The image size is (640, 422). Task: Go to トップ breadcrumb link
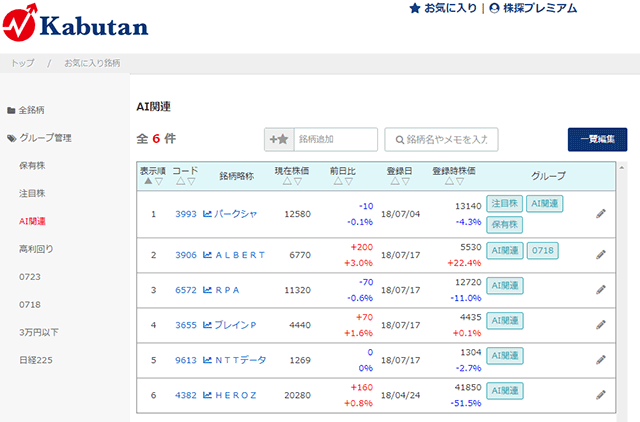coord(23,63)
